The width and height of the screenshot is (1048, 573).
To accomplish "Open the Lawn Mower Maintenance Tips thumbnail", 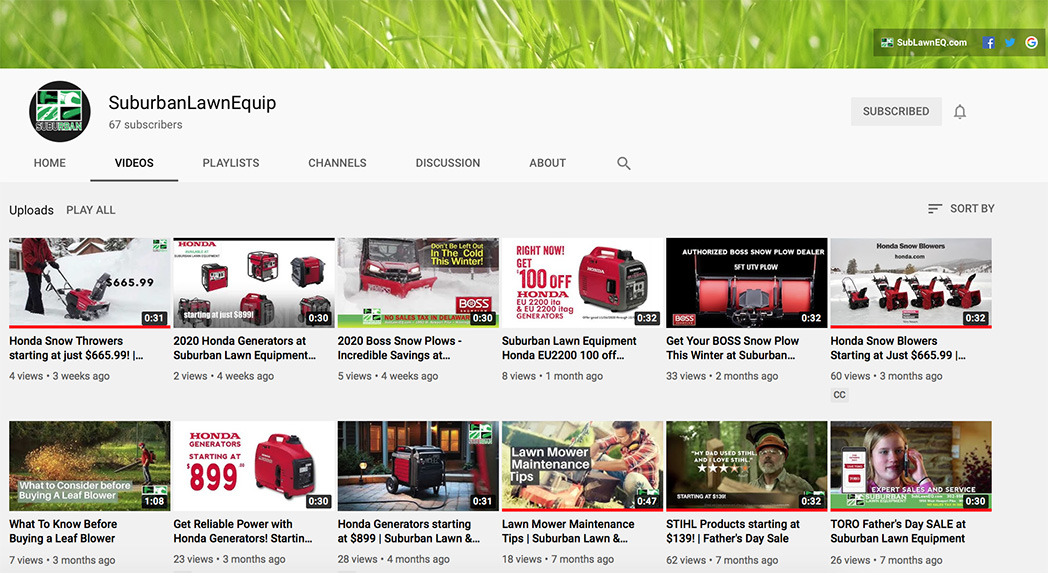I will pyautogui.click(x=582, y=466).
